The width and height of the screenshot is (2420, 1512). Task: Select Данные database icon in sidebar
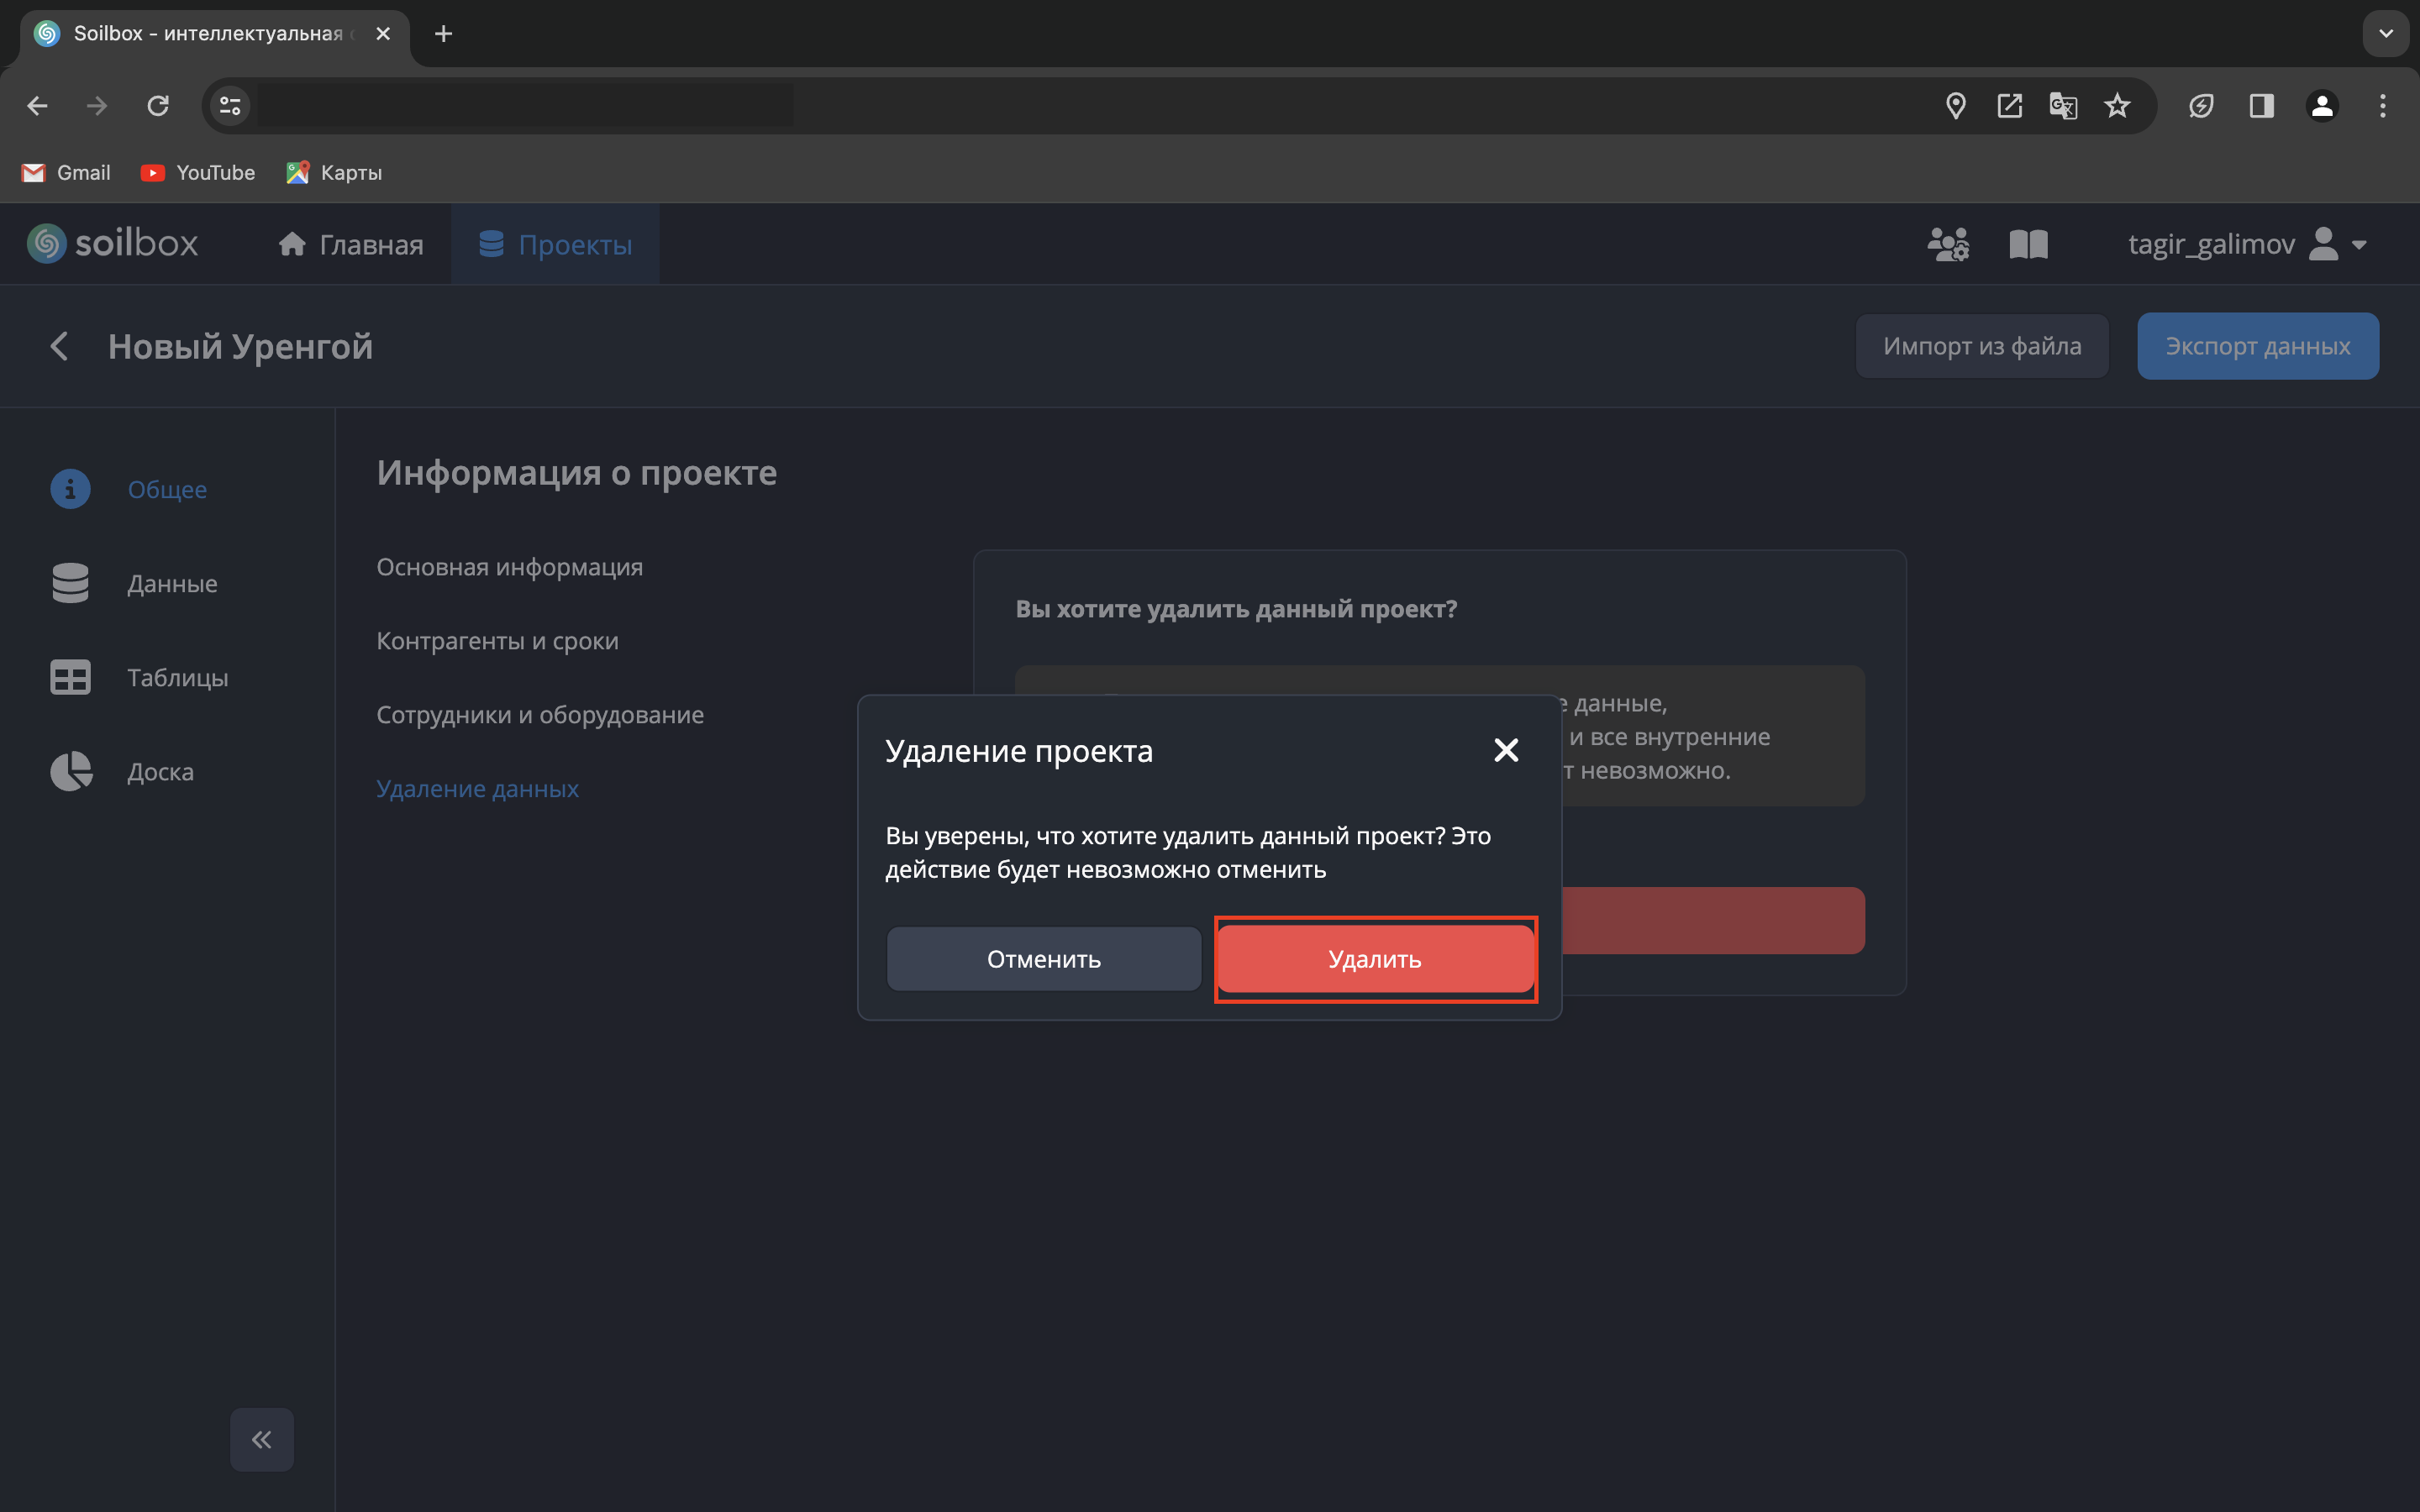pos(70,583)
